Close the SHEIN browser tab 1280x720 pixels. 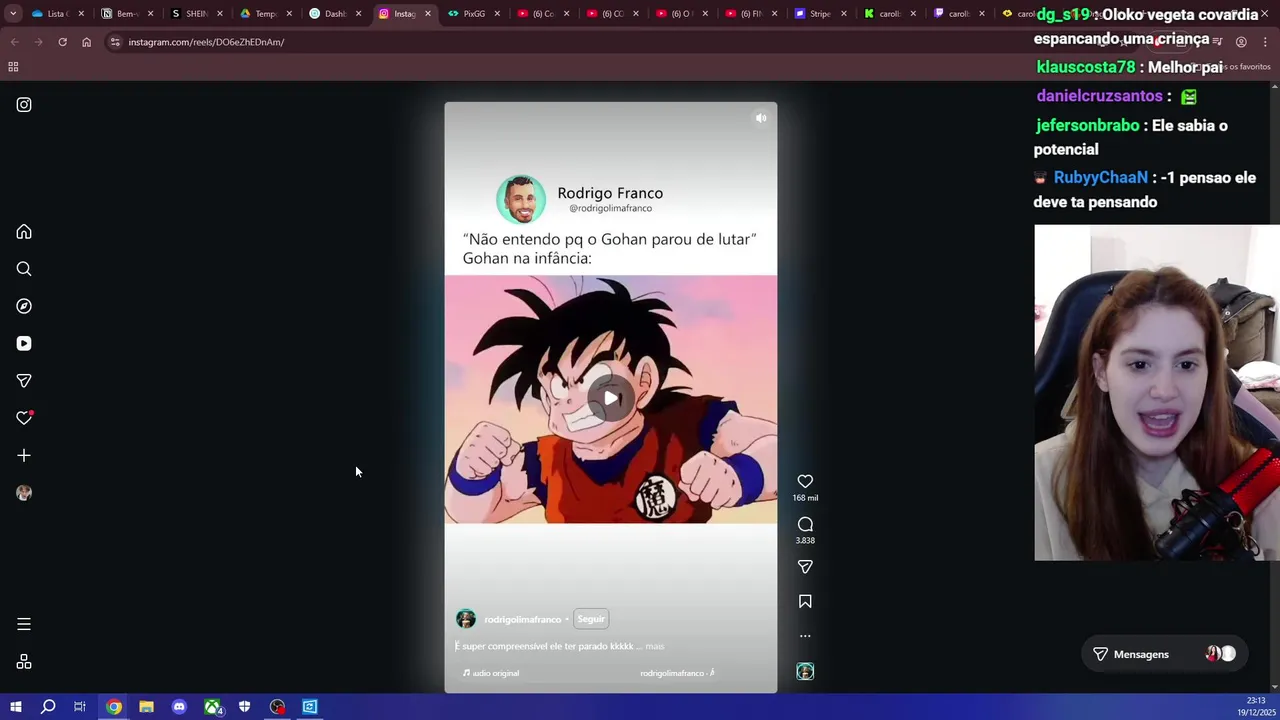tap(220, 14)
